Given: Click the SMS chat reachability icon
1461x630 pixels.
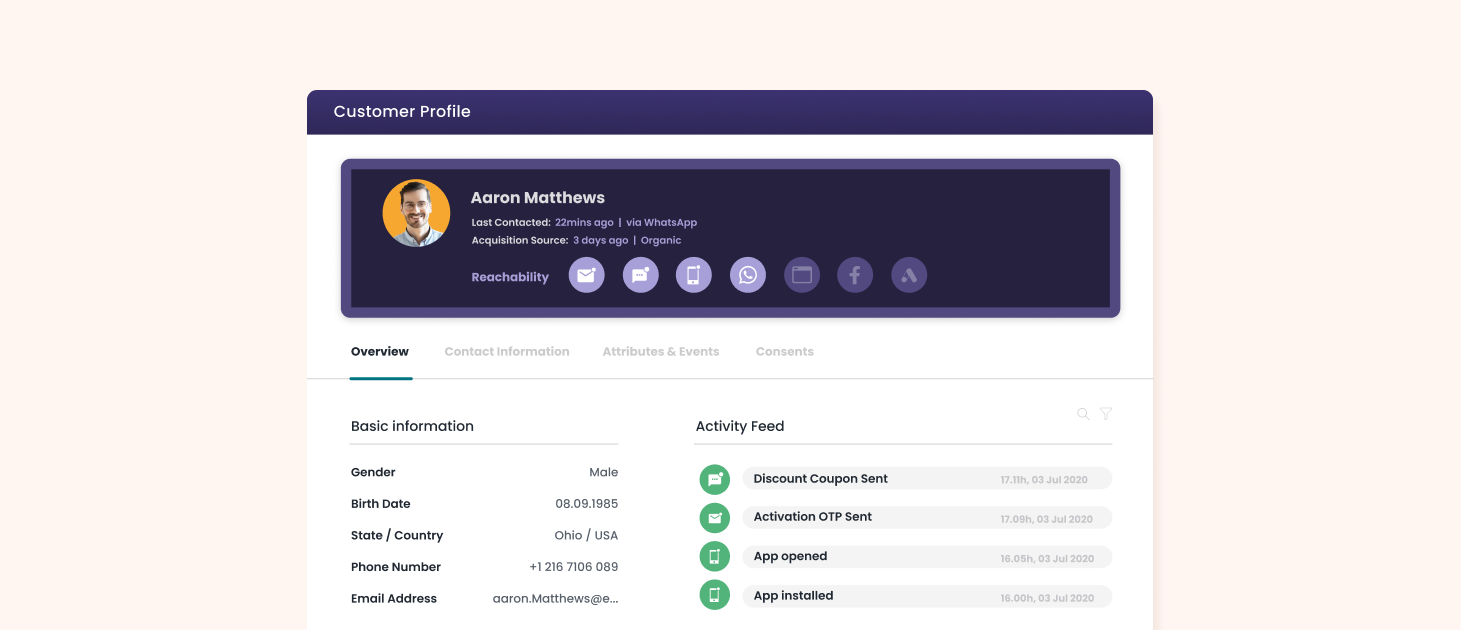Looking at the screenshot, I should click(x=641, y=275).
